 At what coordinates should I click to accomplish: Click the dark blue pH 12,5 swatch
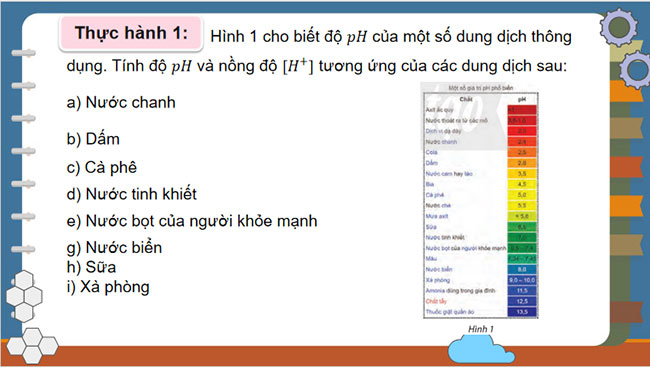[x=522, y=301]
